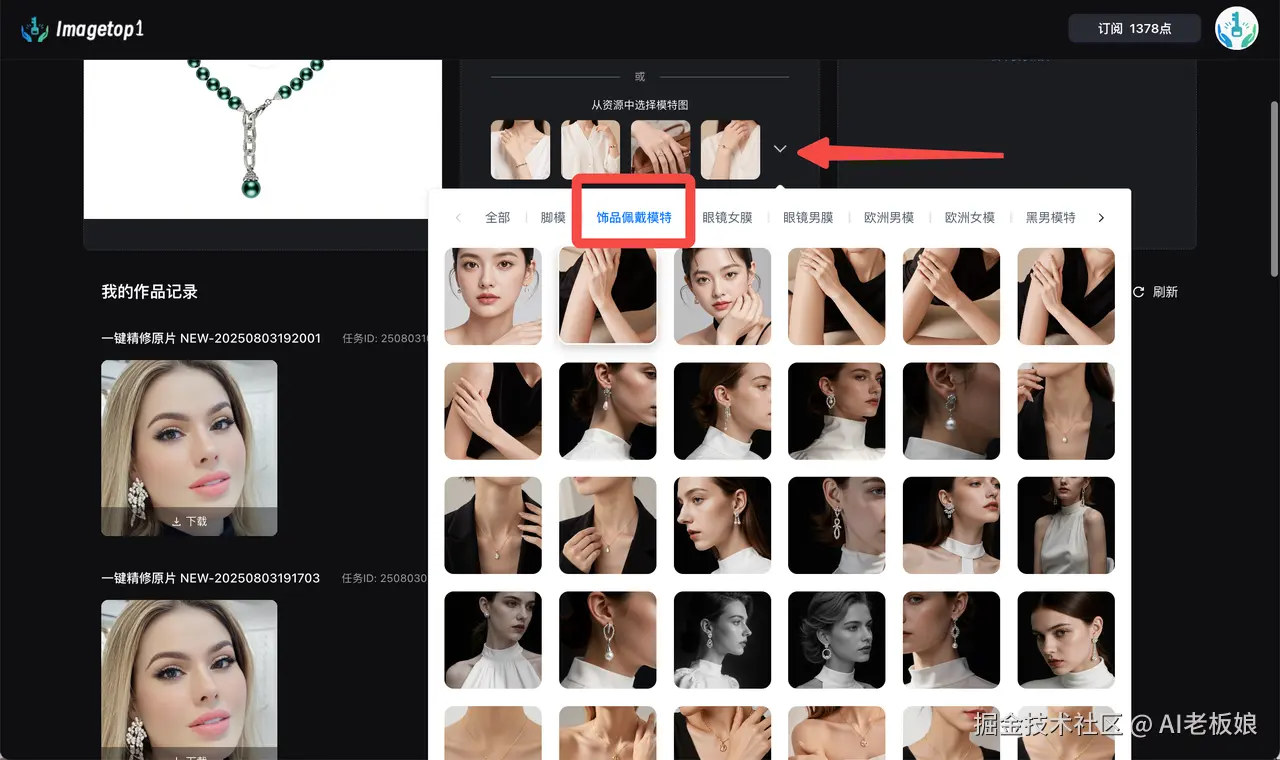The width and height of the screenshot is (1280, 760).
Task: Click the Imagetop1 logo icon
Action: (35, 29)
